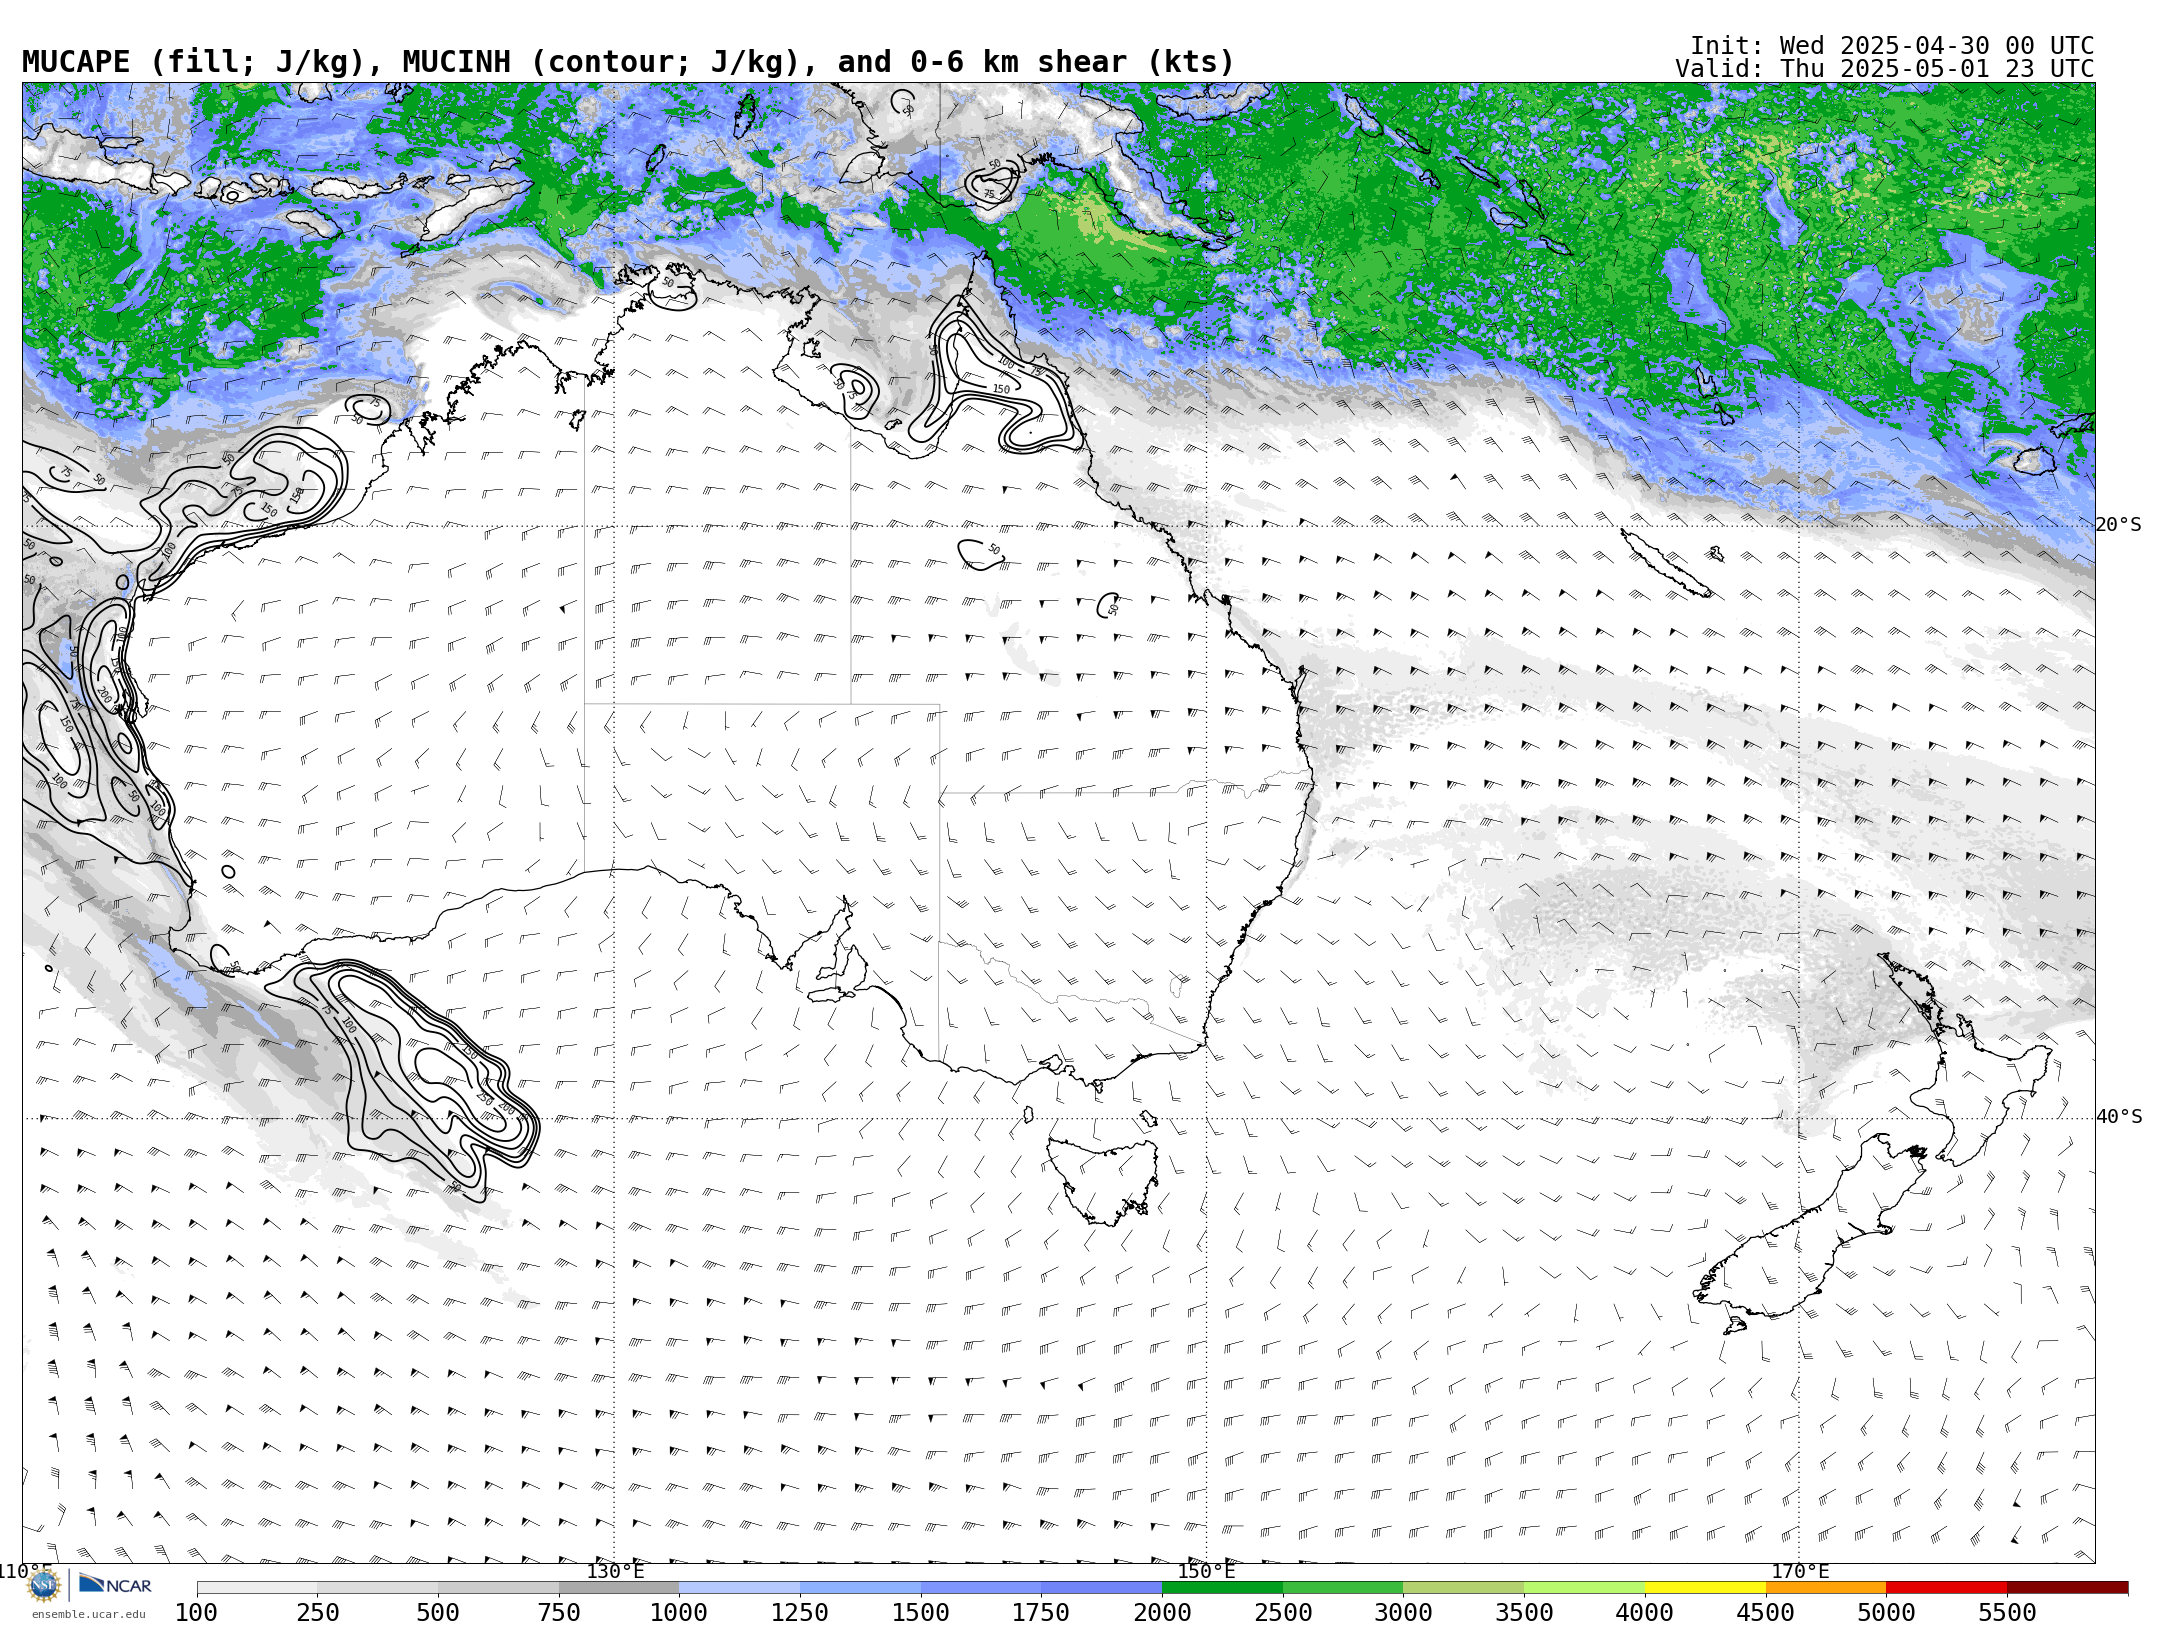The image size is (2160, 1626).
Task: Pick the light blue 1250–1500 colorbar swatch
Action: click(x=860, y=1588)
